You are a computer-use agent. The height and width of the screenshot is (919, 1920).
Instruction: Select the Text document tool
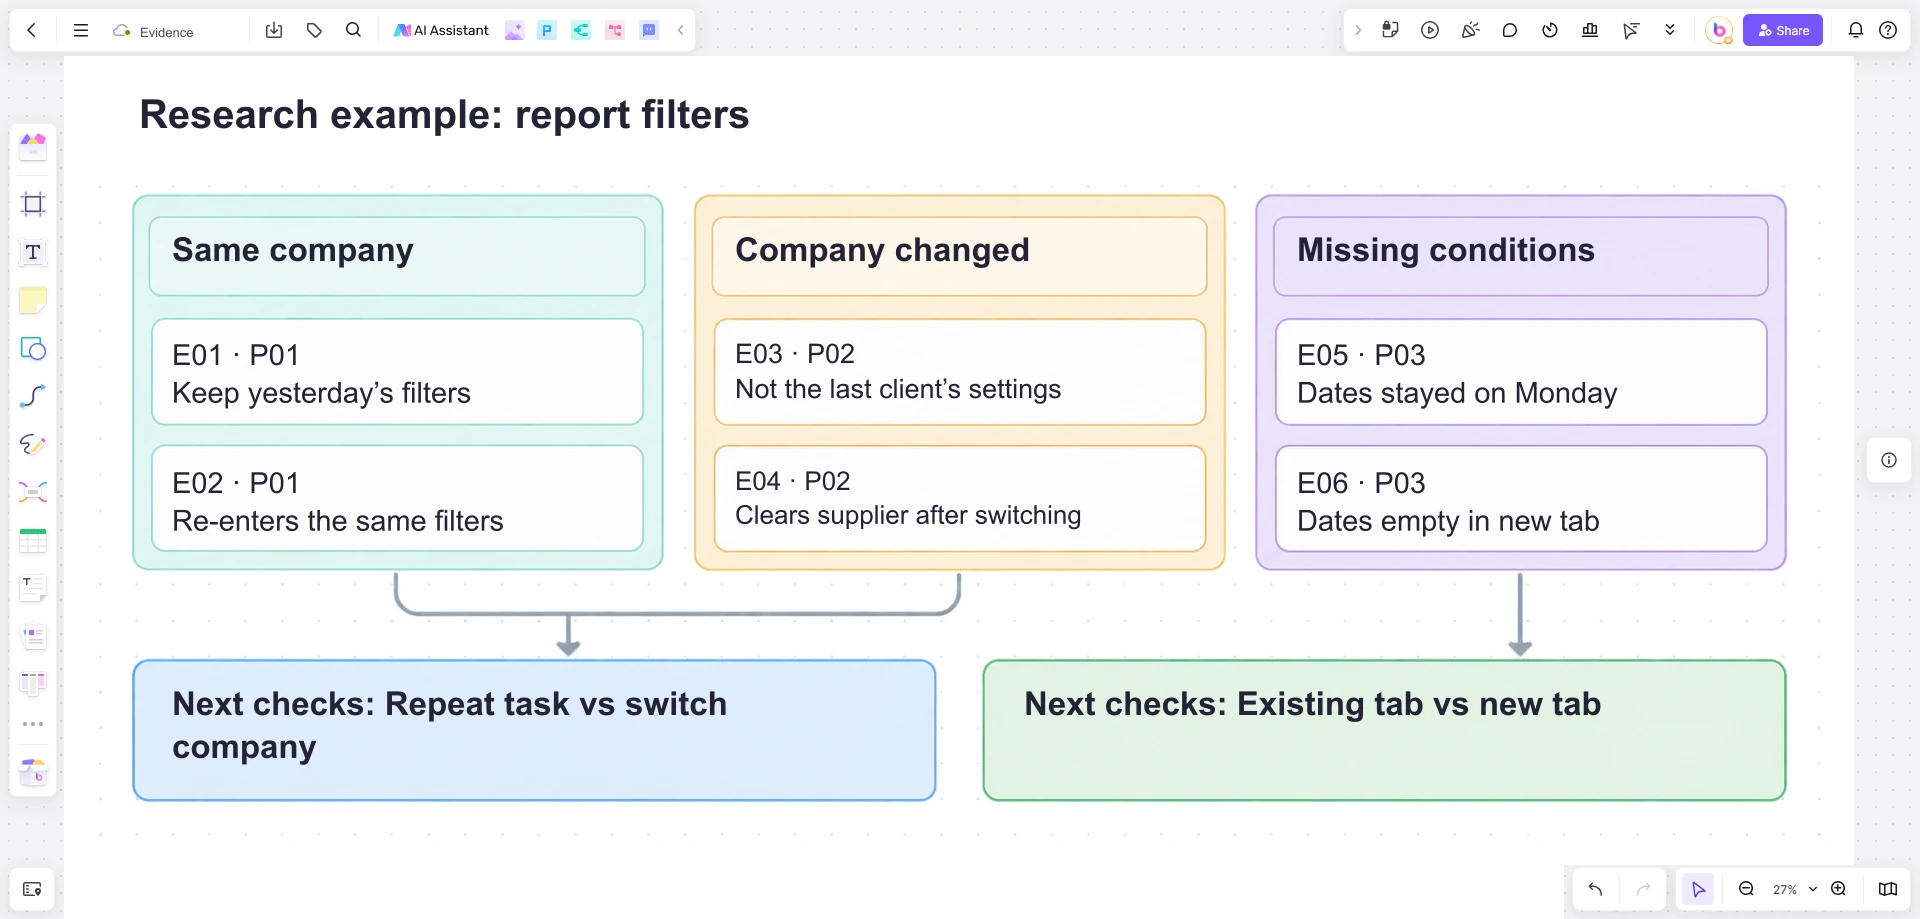(x=33, y=588)
